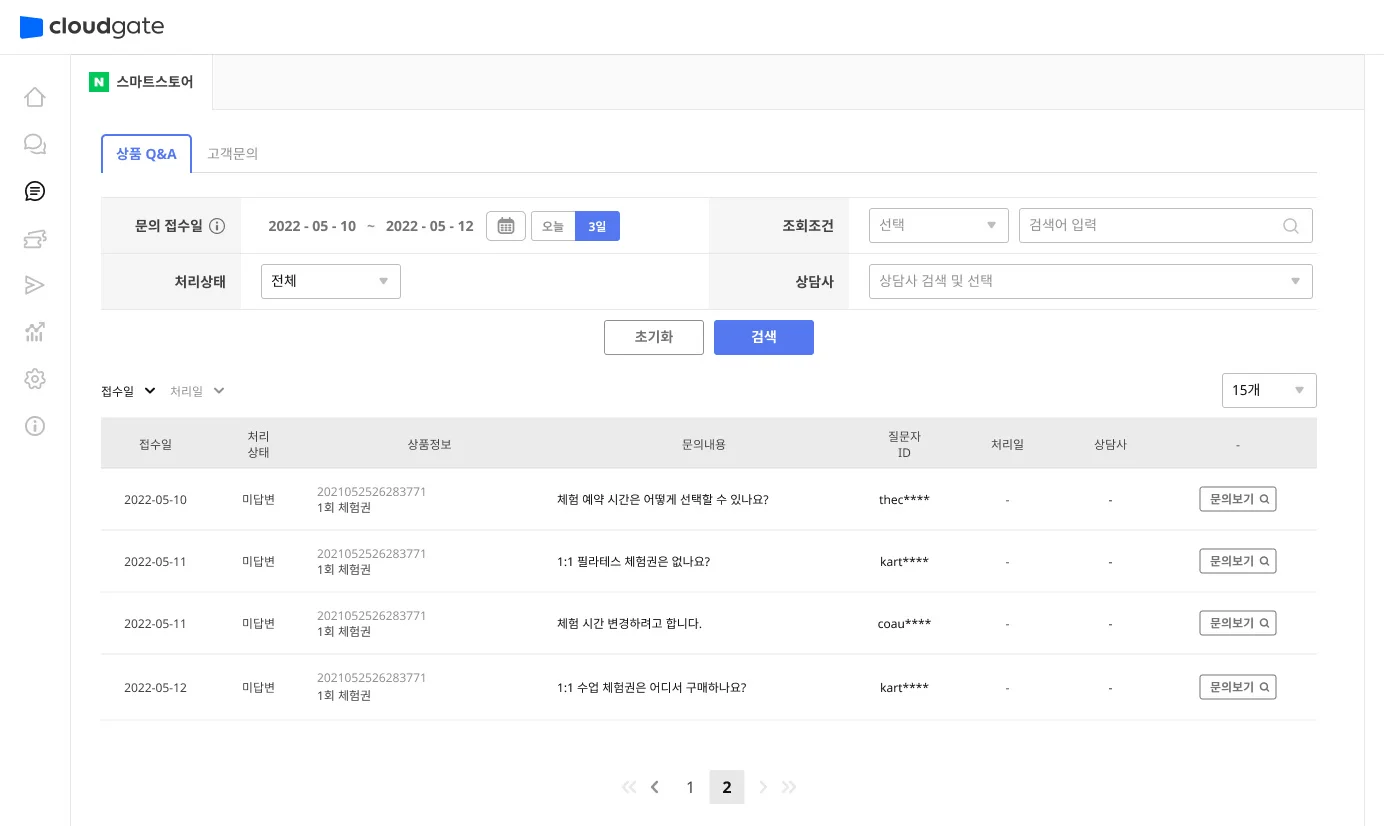This screenshot has width=1384, height=826.
Task: Click the blue 검색 search button
Action: tap(763, 337)
